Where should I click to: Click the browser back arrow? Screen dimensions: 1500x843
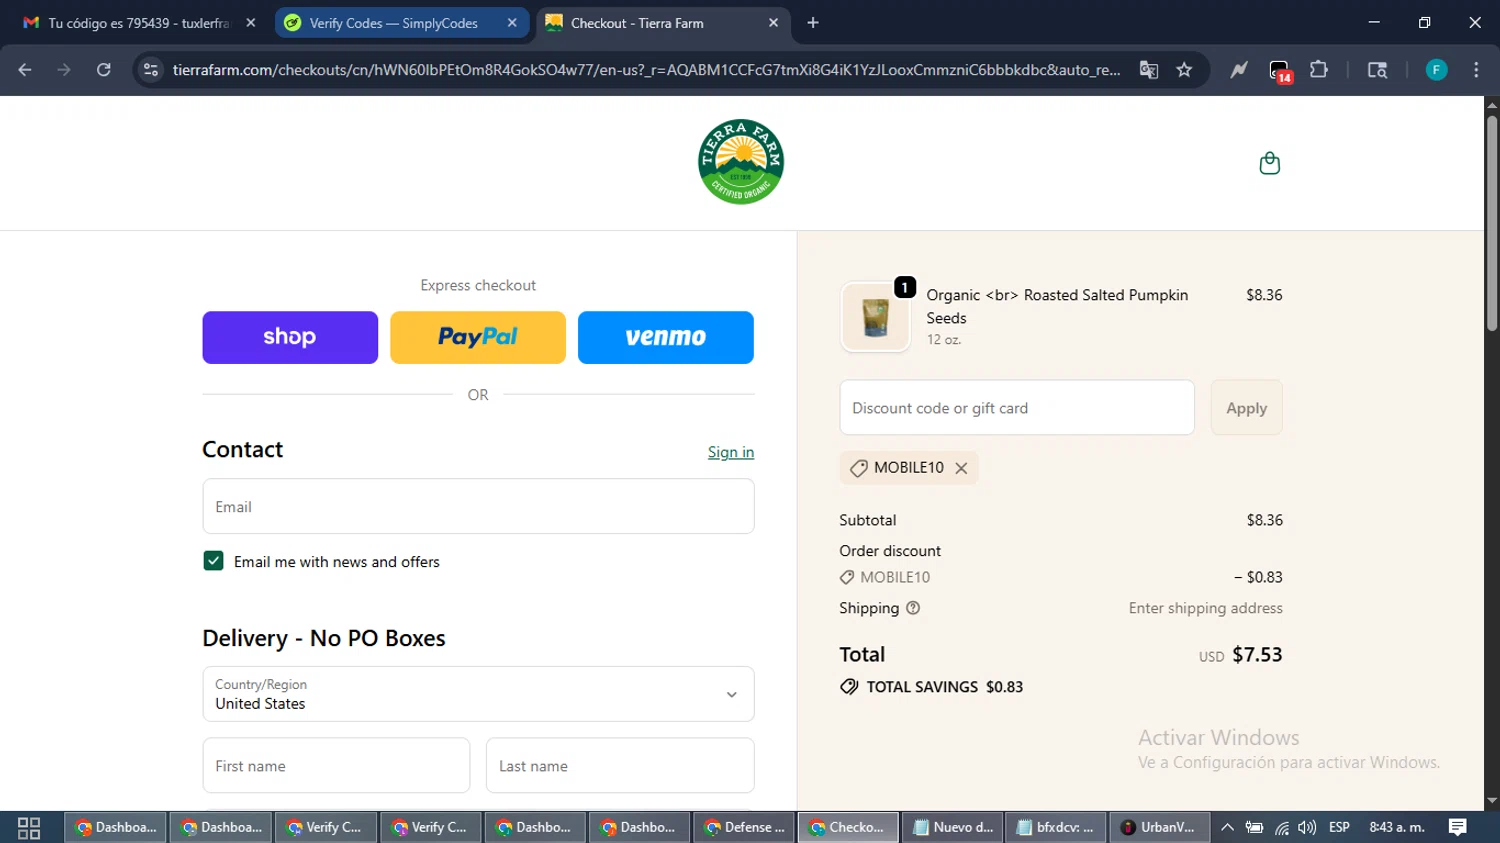tap(25, 70)
